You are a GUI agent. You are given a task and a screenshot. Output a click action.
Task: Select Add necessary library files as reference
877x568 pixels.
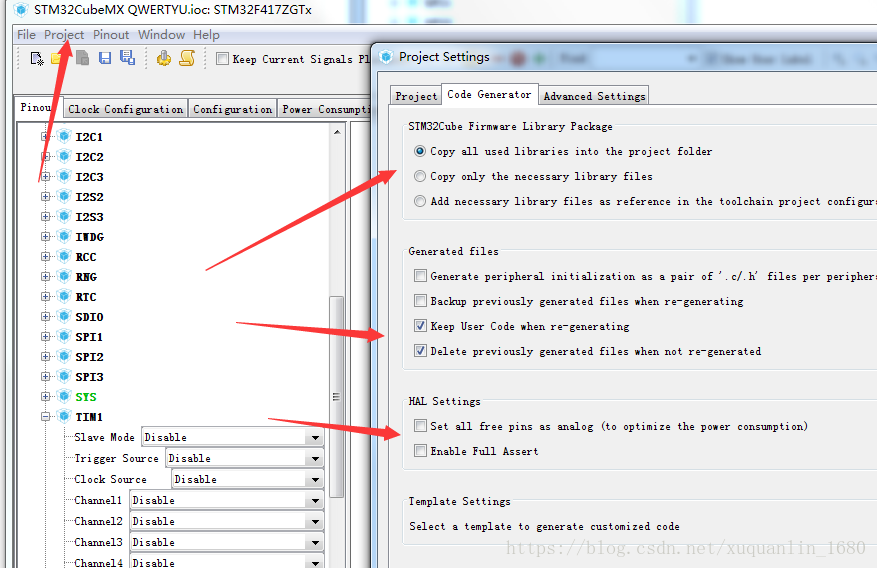click(x=419, y=201)
